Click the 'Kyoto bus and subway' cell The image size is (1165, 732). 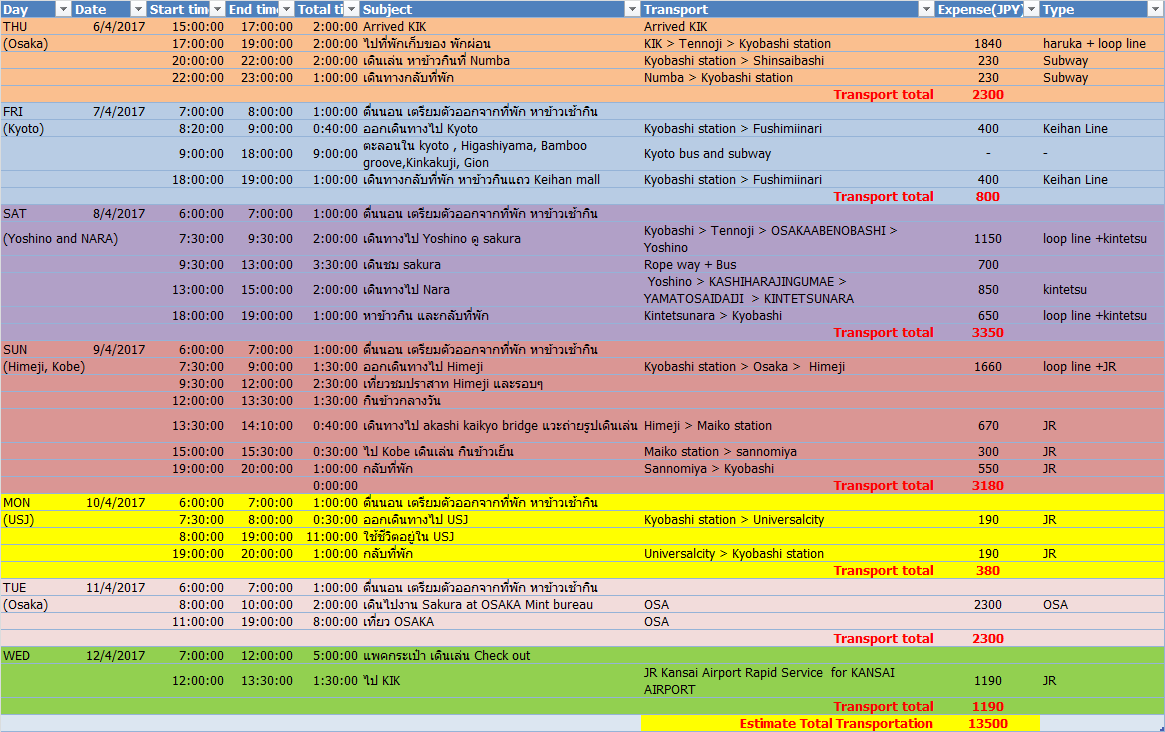[707, 154]
